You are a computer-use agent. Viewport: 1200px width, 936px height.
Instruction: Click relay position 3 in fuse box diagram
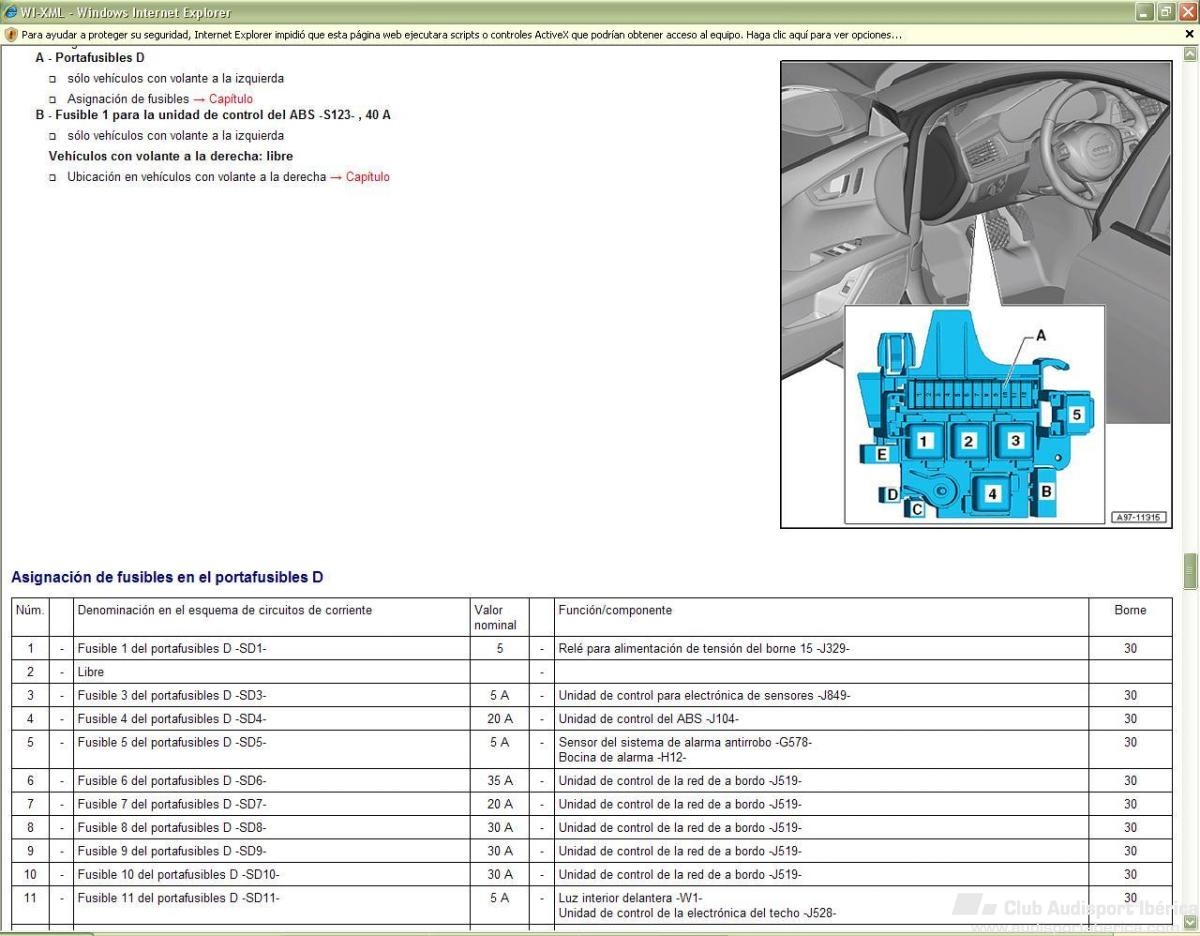click(1015, 440)
